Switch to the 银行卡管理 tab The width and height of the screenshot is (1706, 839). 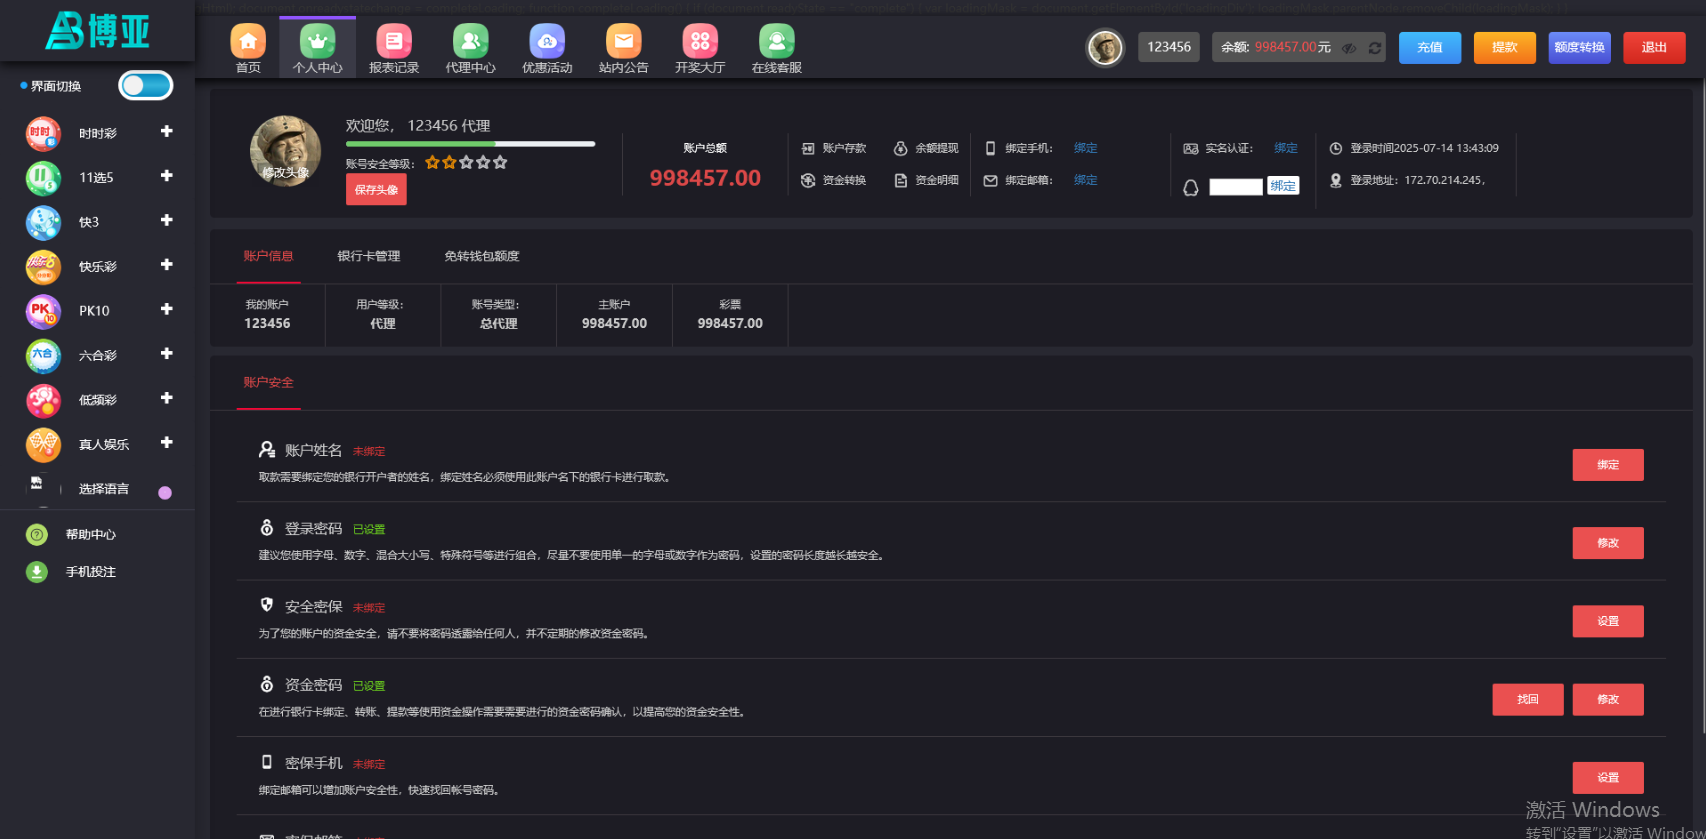[x=369, y=256]
